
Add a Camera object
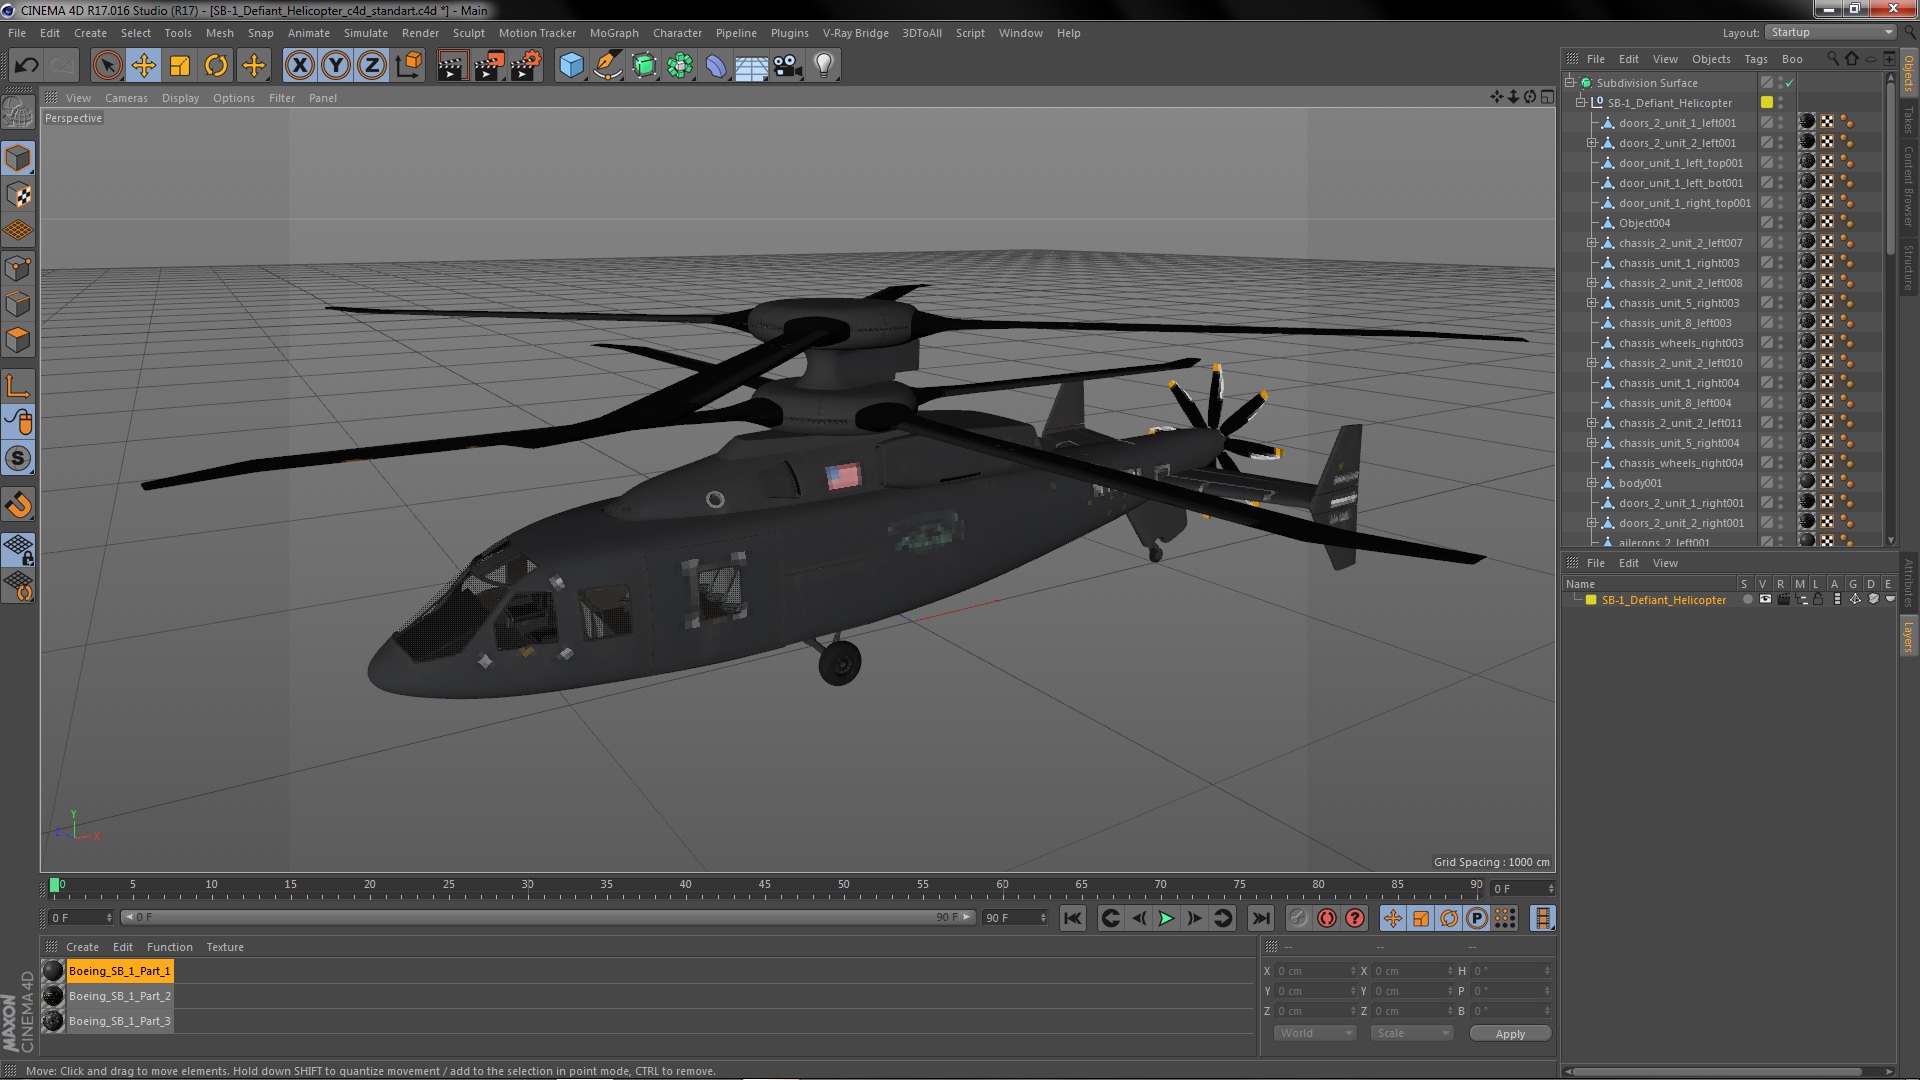coord(788,66)
